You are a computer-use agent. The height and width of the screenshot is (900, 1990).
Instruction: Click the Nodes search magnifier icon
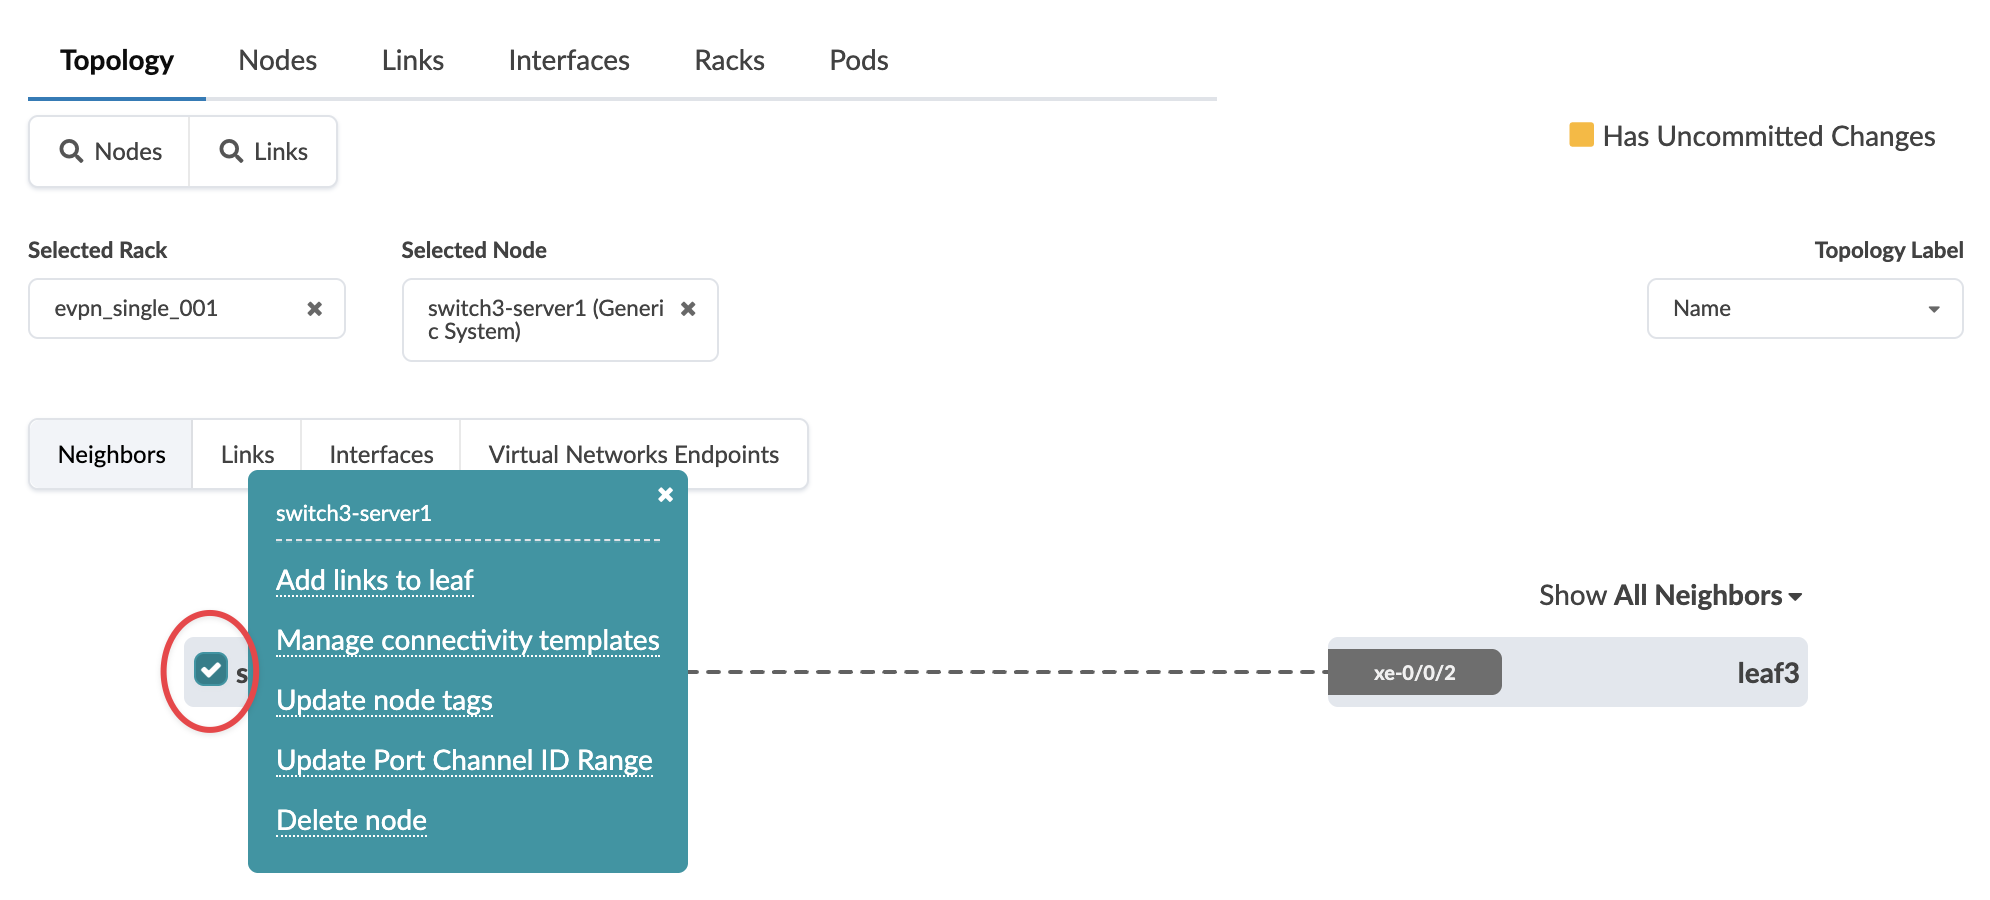coord(71,151)
